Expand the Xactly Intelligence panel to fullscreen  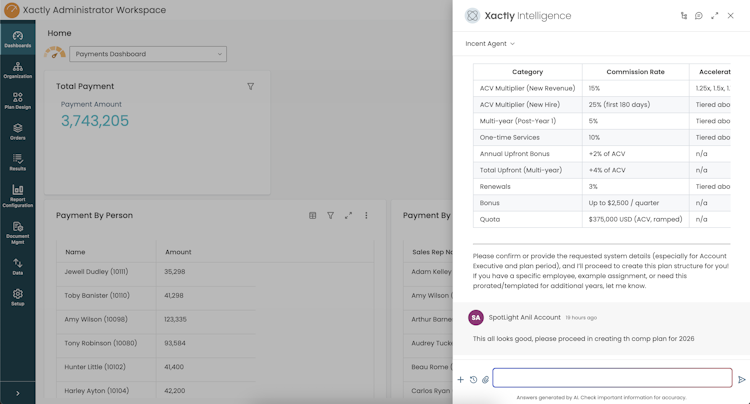(x=715, y=16)
